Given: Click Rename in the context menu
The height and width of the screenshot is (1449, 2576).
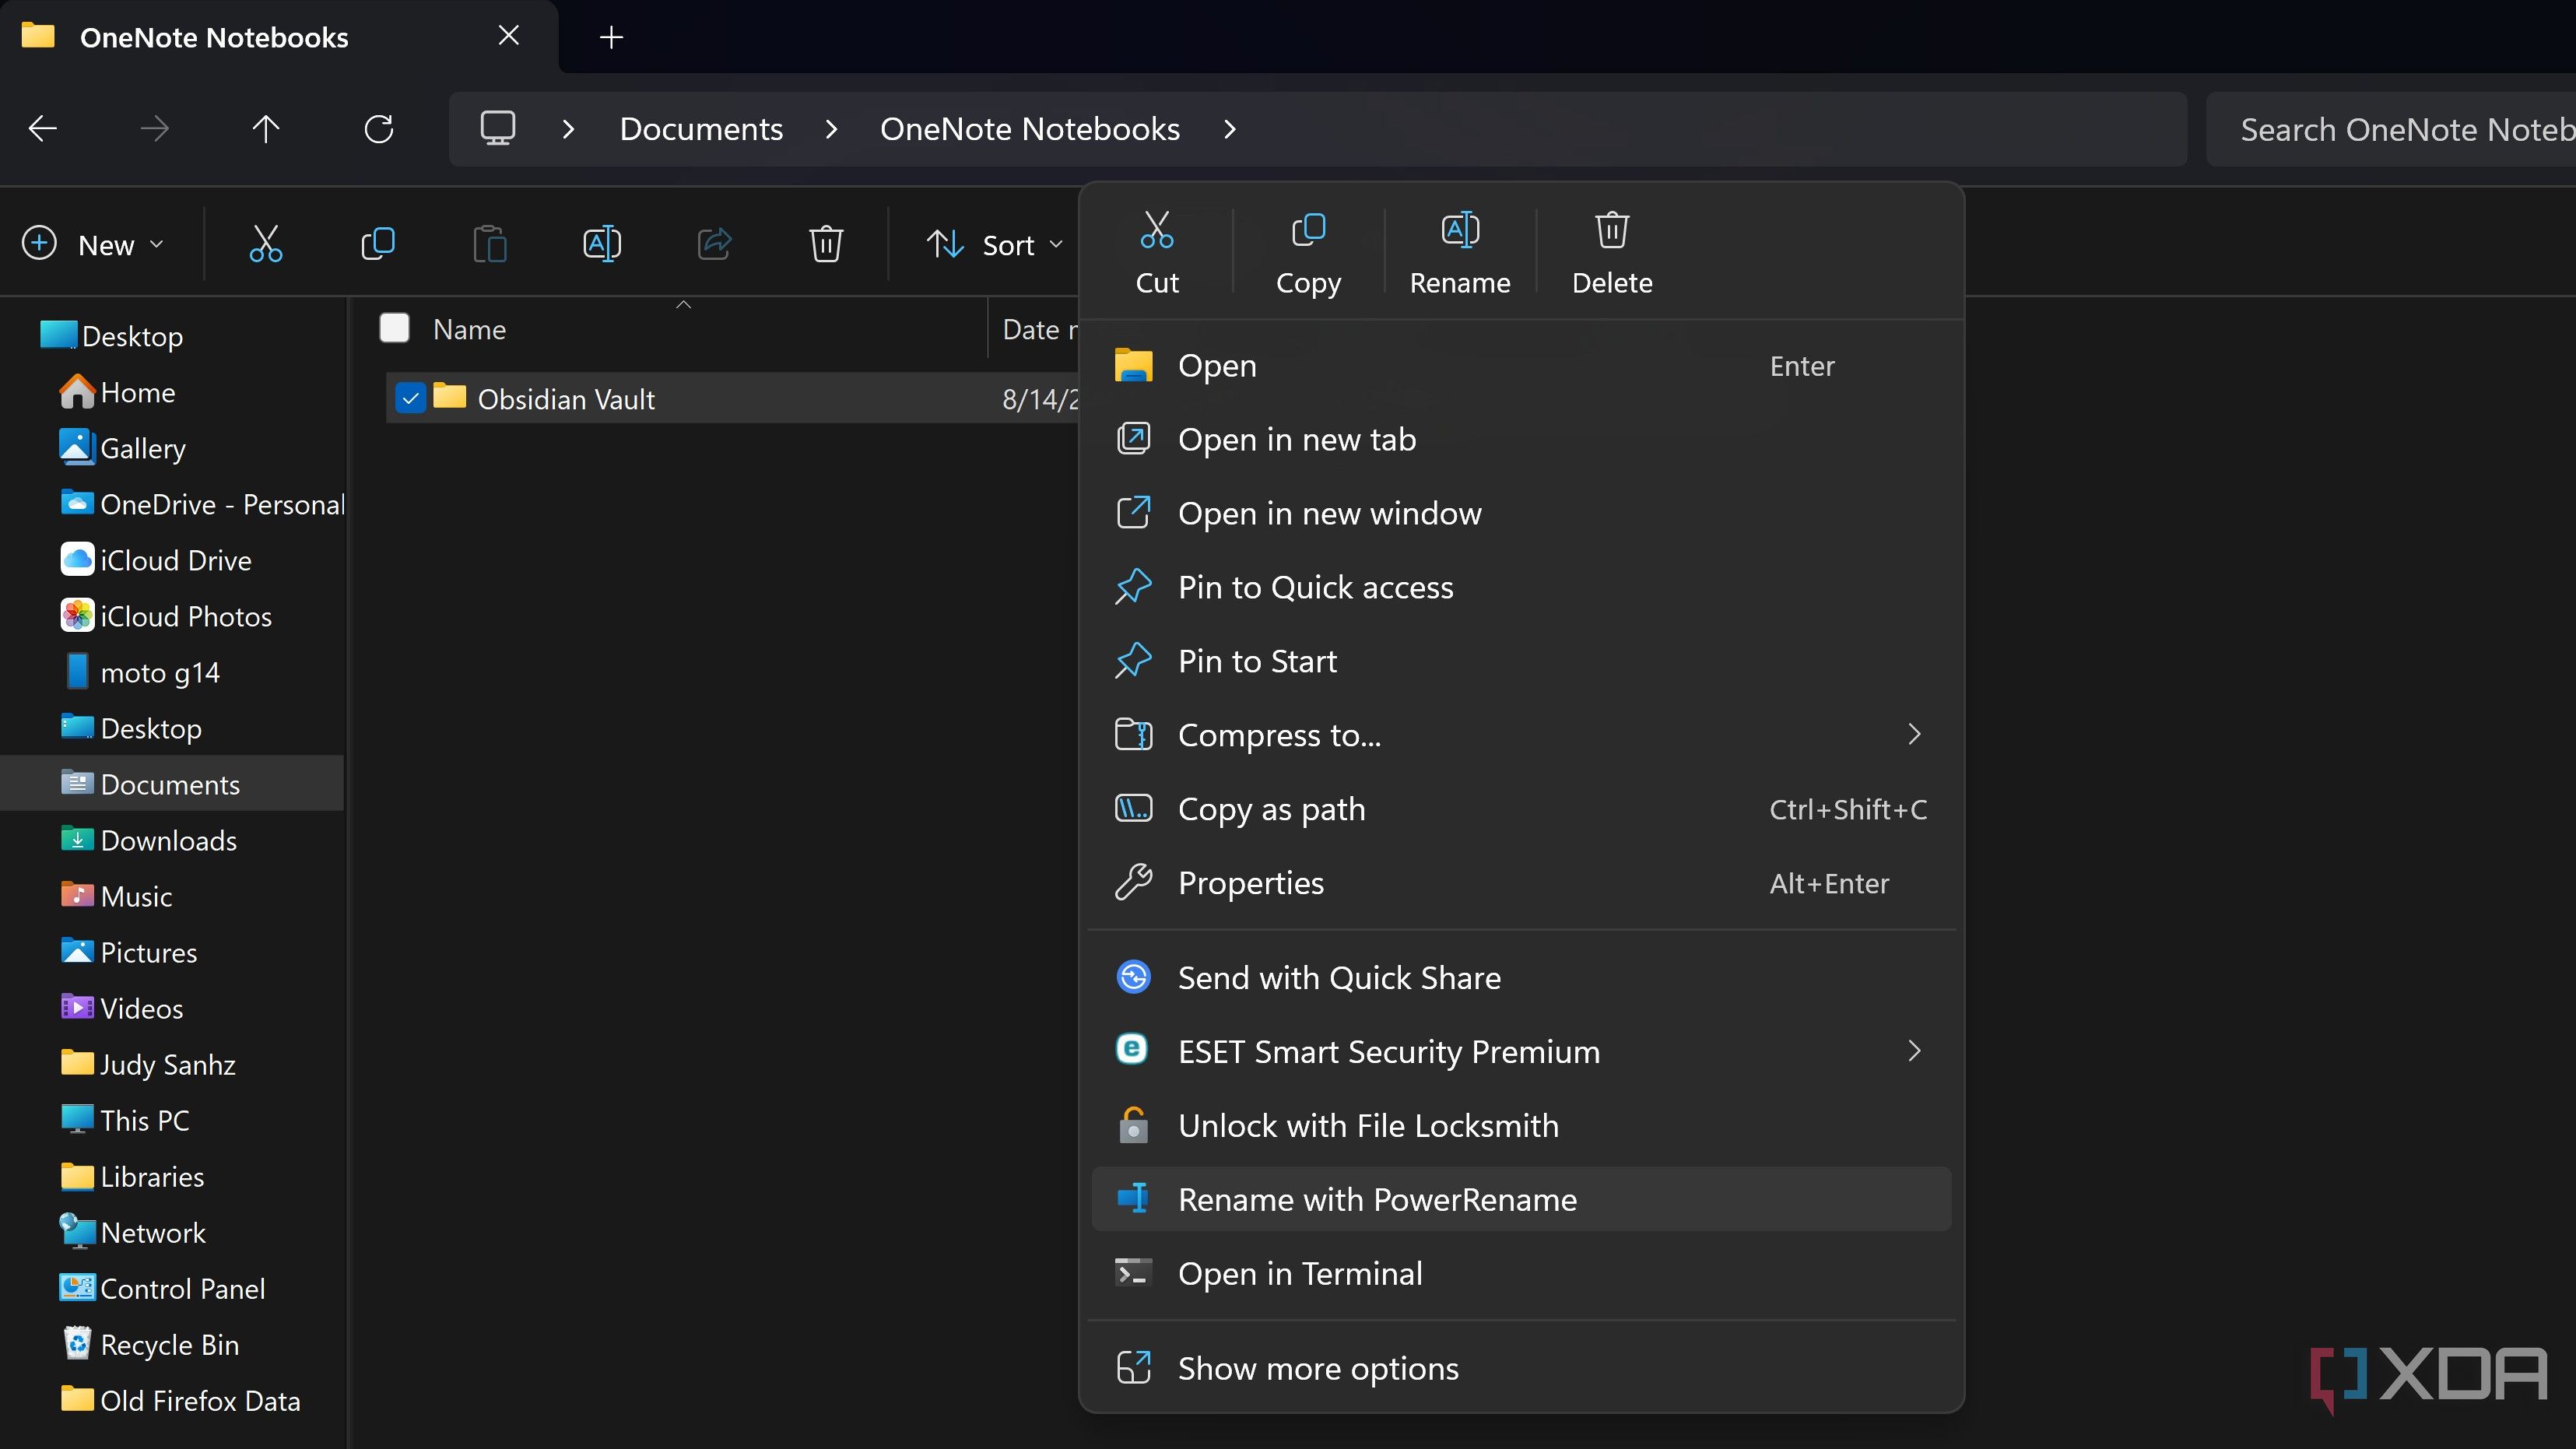Looking at the screenshot, I should point(1460,253).
